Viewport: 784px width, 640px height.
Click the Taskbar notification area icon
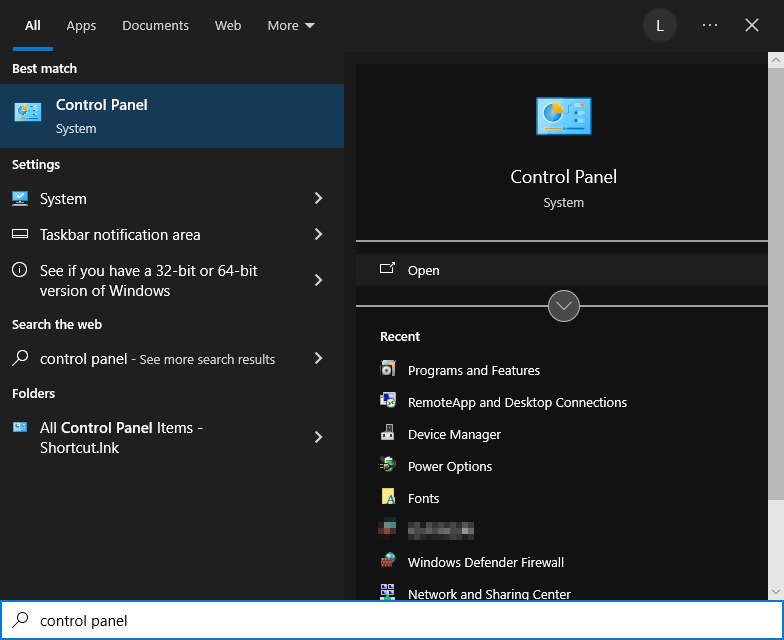click(x=20, y=234)
